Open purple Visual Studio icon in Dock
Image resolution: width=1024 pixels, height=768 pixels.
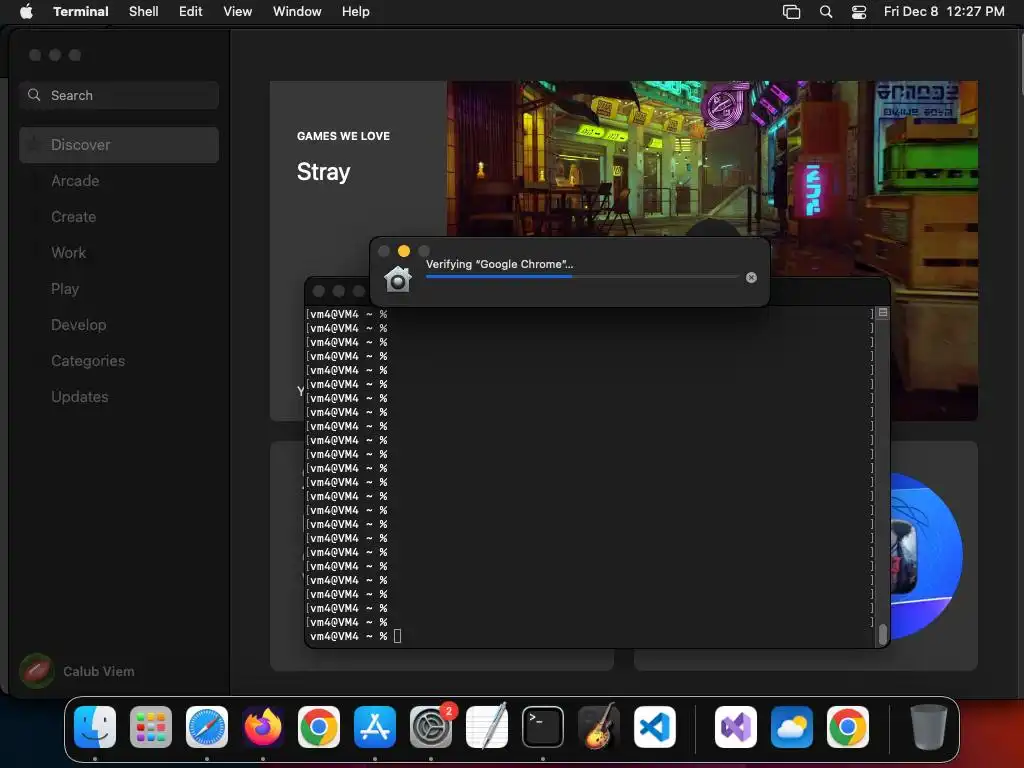(x=736, y=727)
